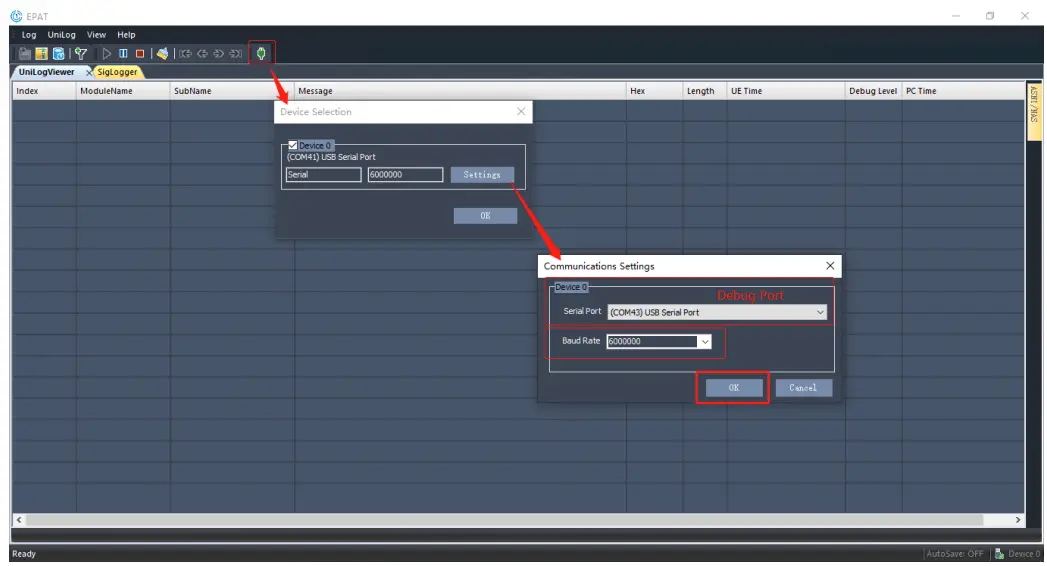Switch to the SigLogger tab
This screenshot has height=566, width=1047.
pyautogui.click(x=117, y=72)
